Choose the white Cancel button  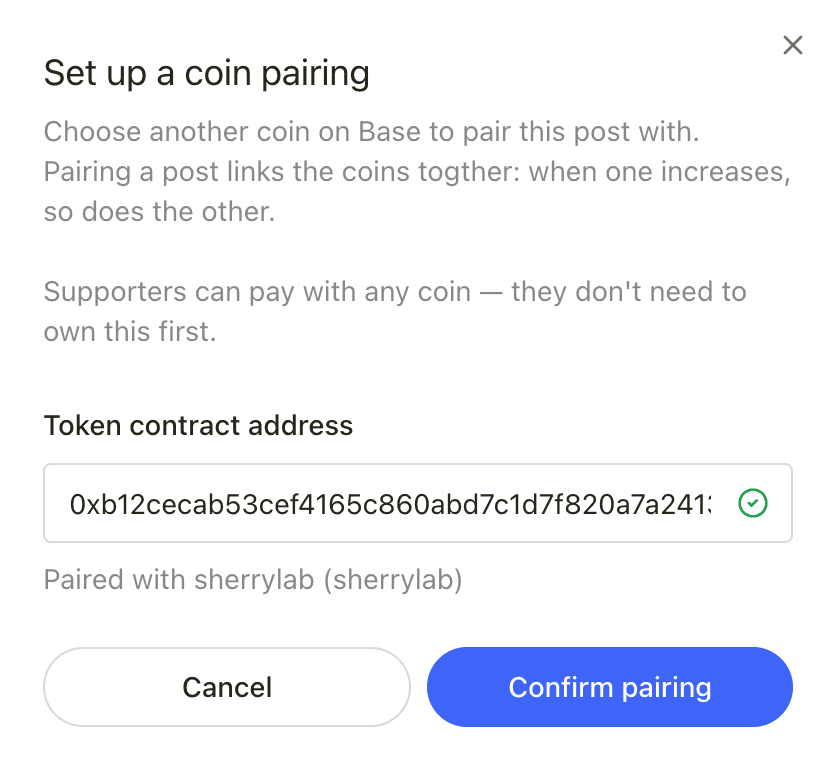pyautogui.click(x=227, y=687)
